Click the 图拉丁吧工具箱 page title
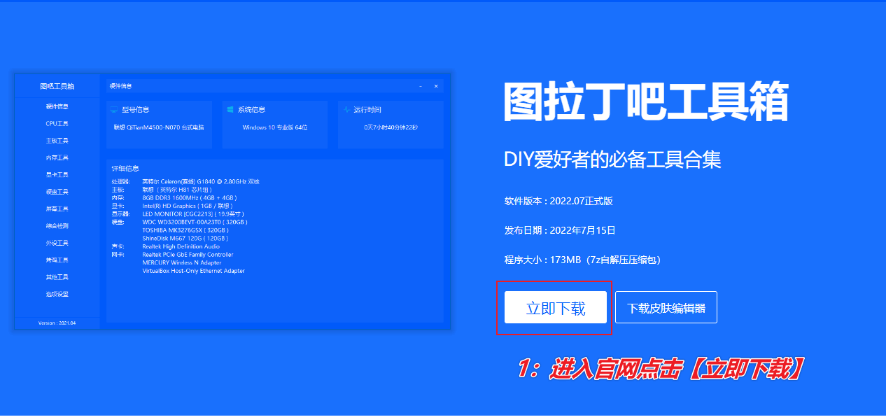This screenshot has height=416, width=886. 645,102
